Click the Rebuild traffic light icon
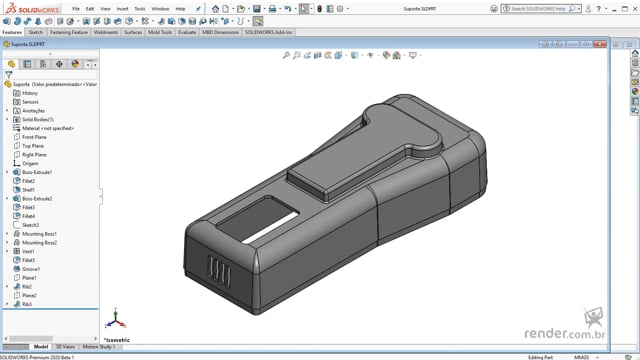 click(x=320, y=9)
